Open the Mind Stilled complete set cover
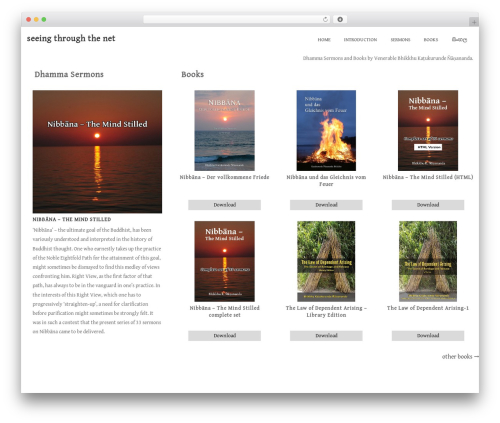Image resolution: width=500 pixels, height=423 pixels. [x=224, y=261]
